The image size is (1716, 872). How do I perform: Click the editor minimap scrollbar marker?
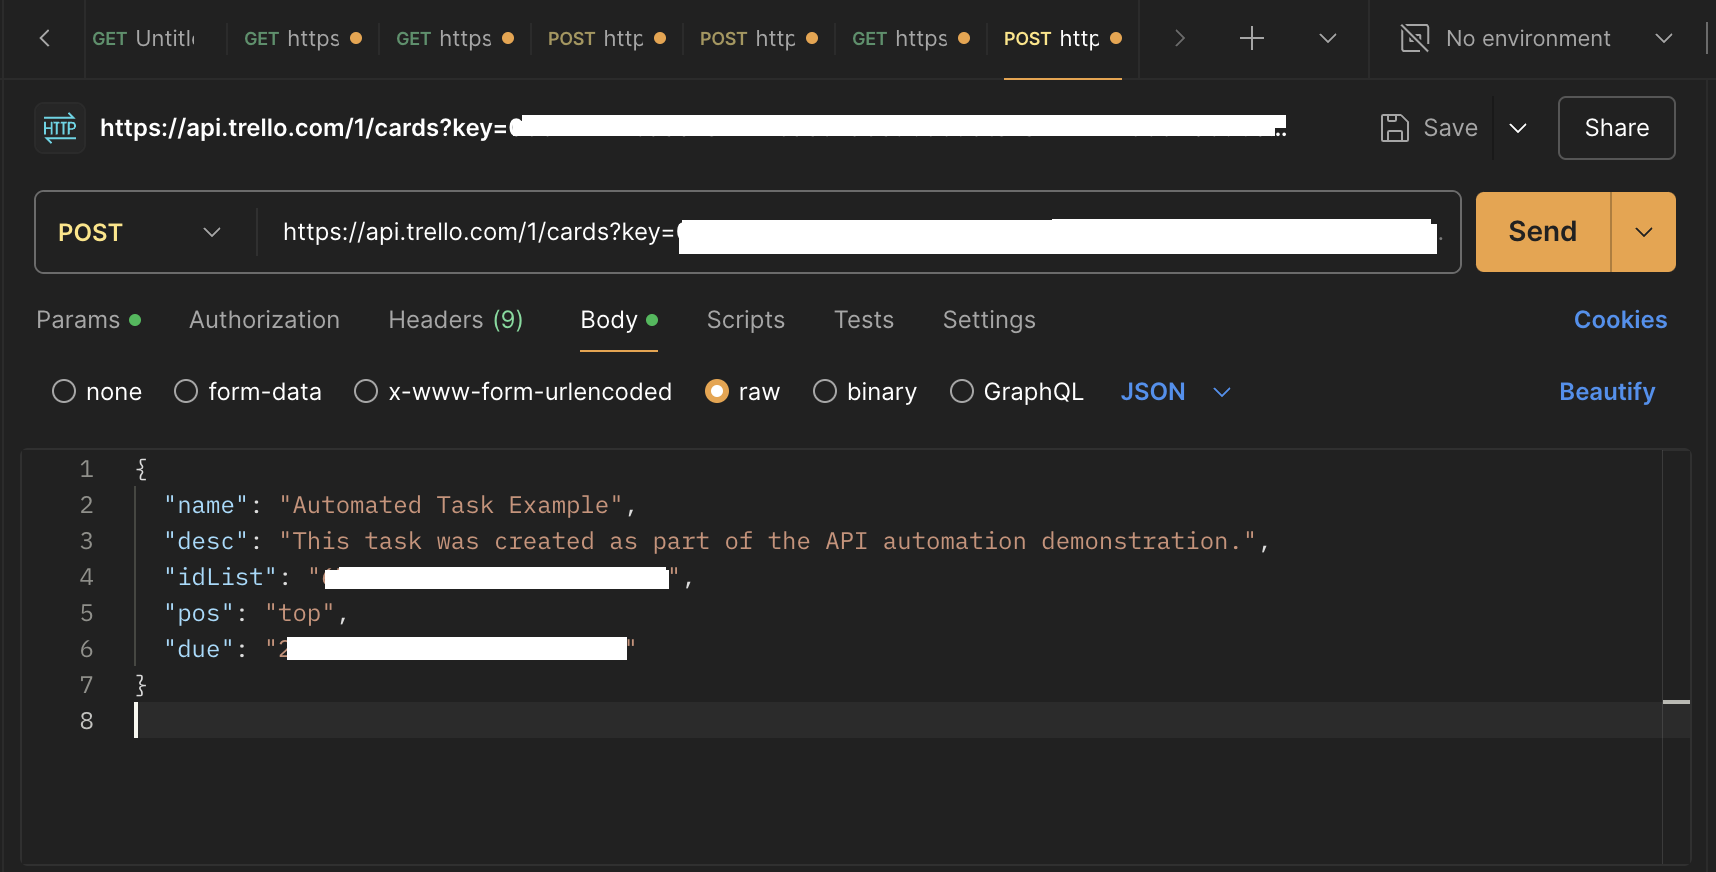click(x=1676, y=702)
